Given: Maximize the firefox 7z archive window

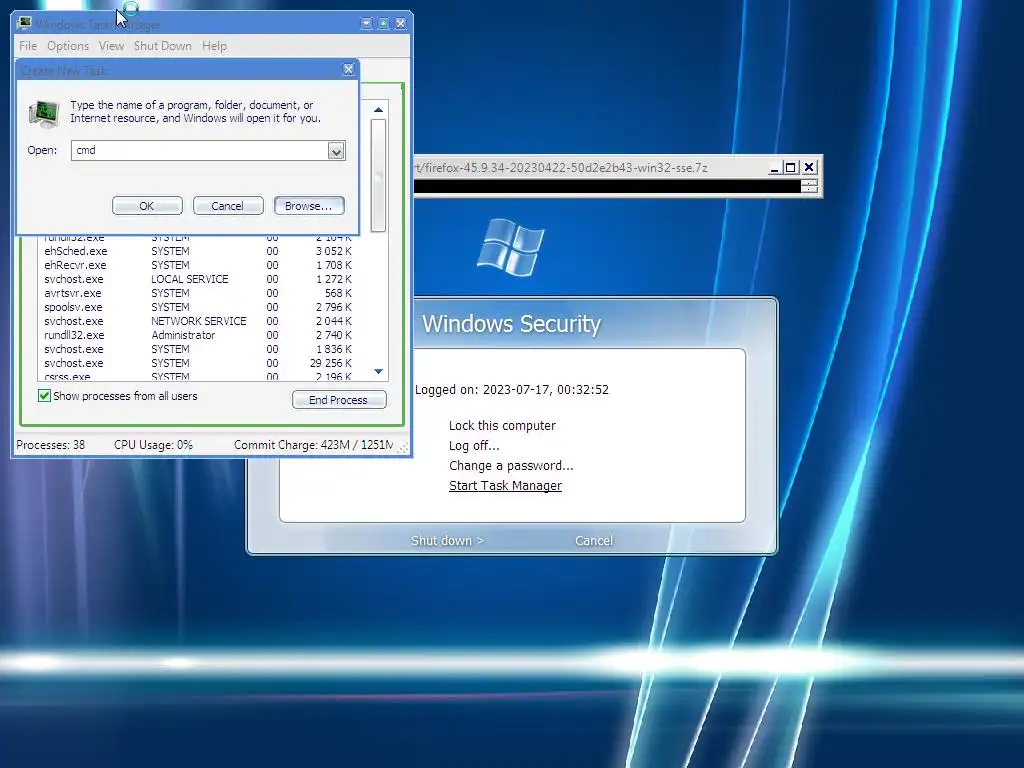Looking at the screenshot, I should pos(791,168).
